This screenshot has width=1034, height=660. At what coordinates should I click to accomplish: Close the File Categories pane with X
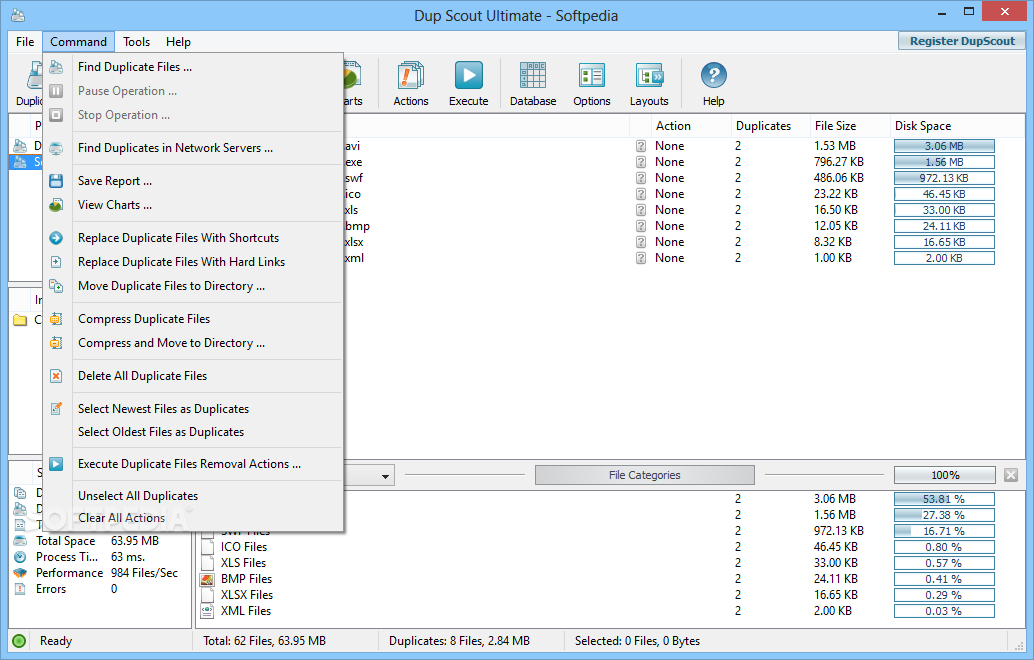tap(1011, 475)
